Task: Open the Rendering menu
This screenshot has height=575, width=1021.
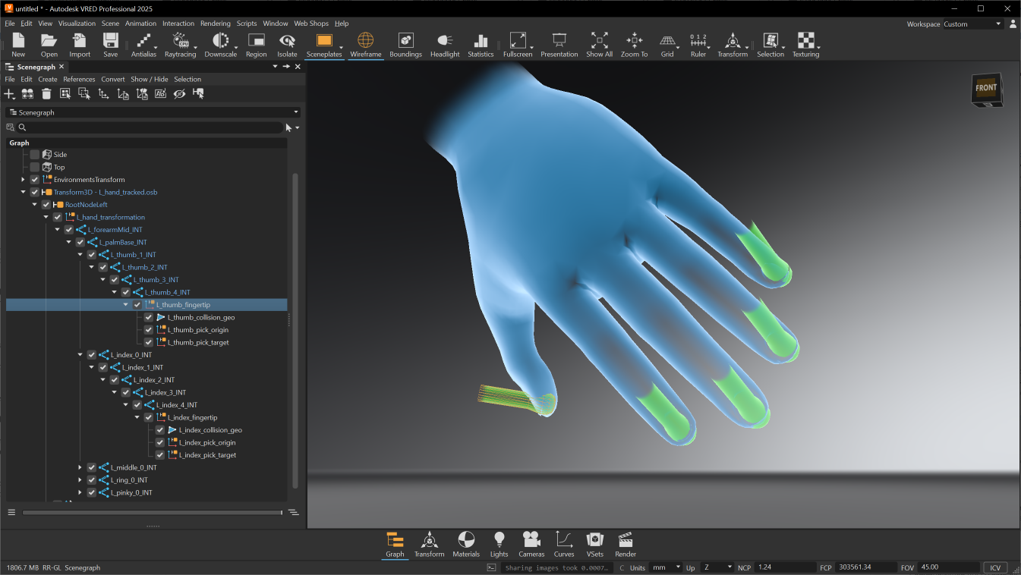Action: (x=215, y=23)
